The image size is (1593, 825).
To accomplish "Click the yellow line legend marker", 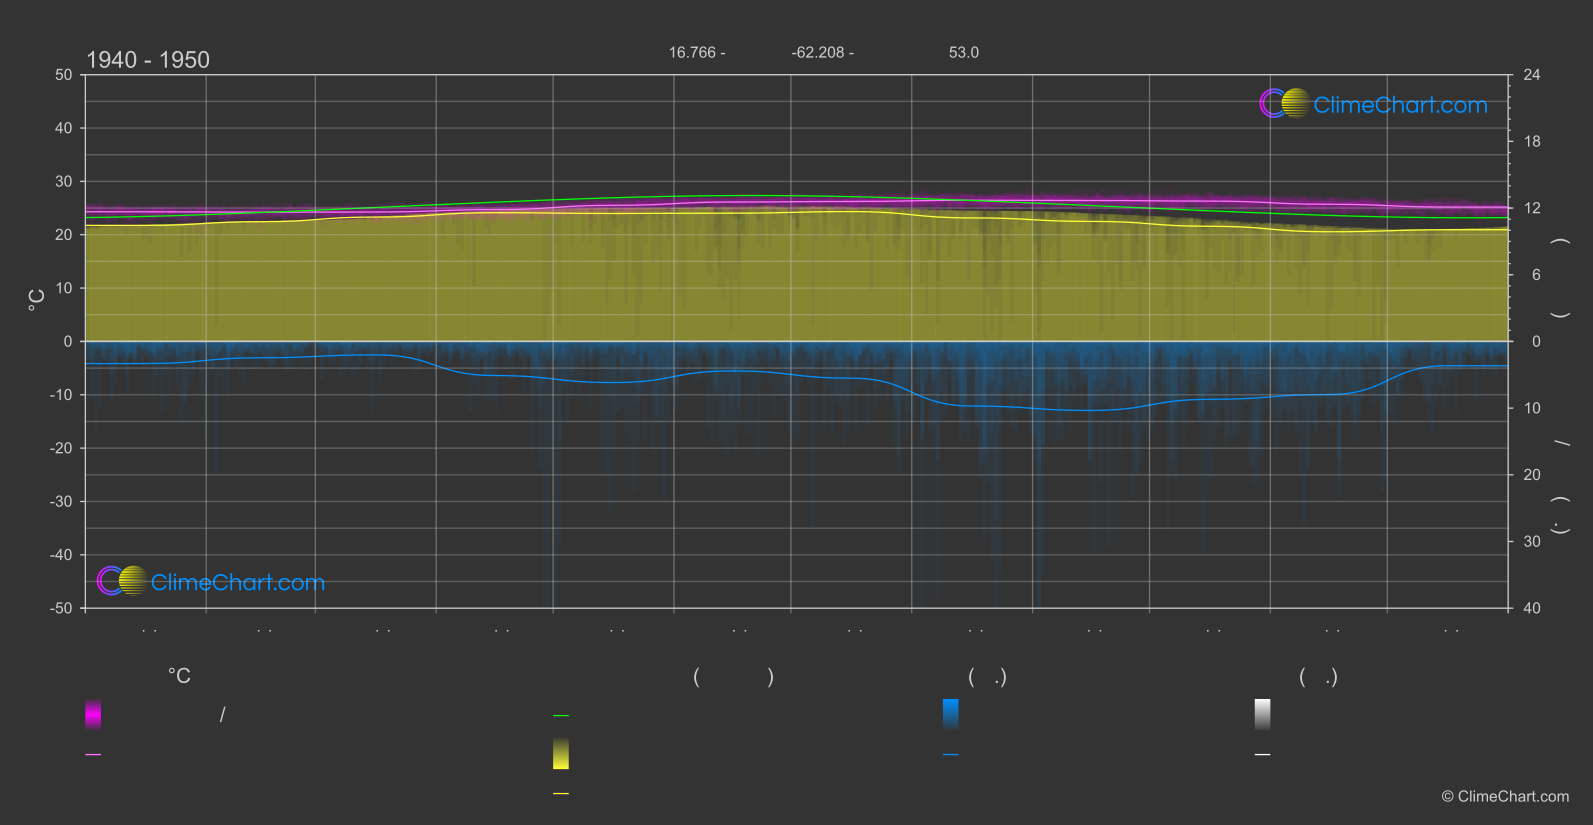I will pos(561,793).
